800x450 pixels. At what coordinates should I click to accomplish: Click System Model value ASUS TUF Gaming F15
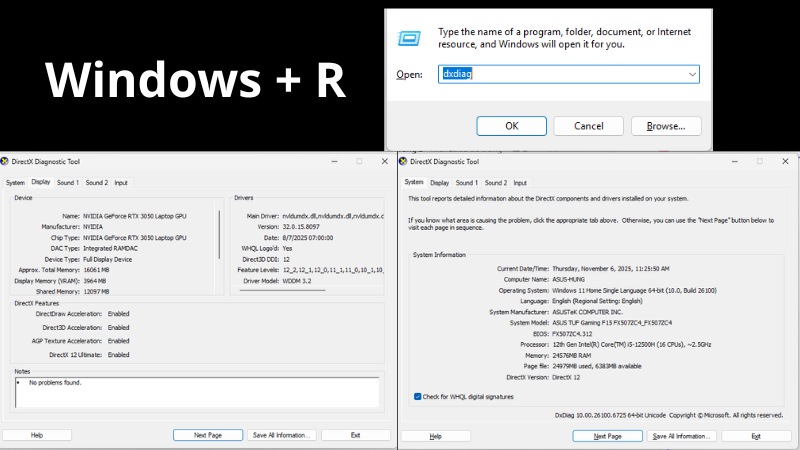point(612,323)
